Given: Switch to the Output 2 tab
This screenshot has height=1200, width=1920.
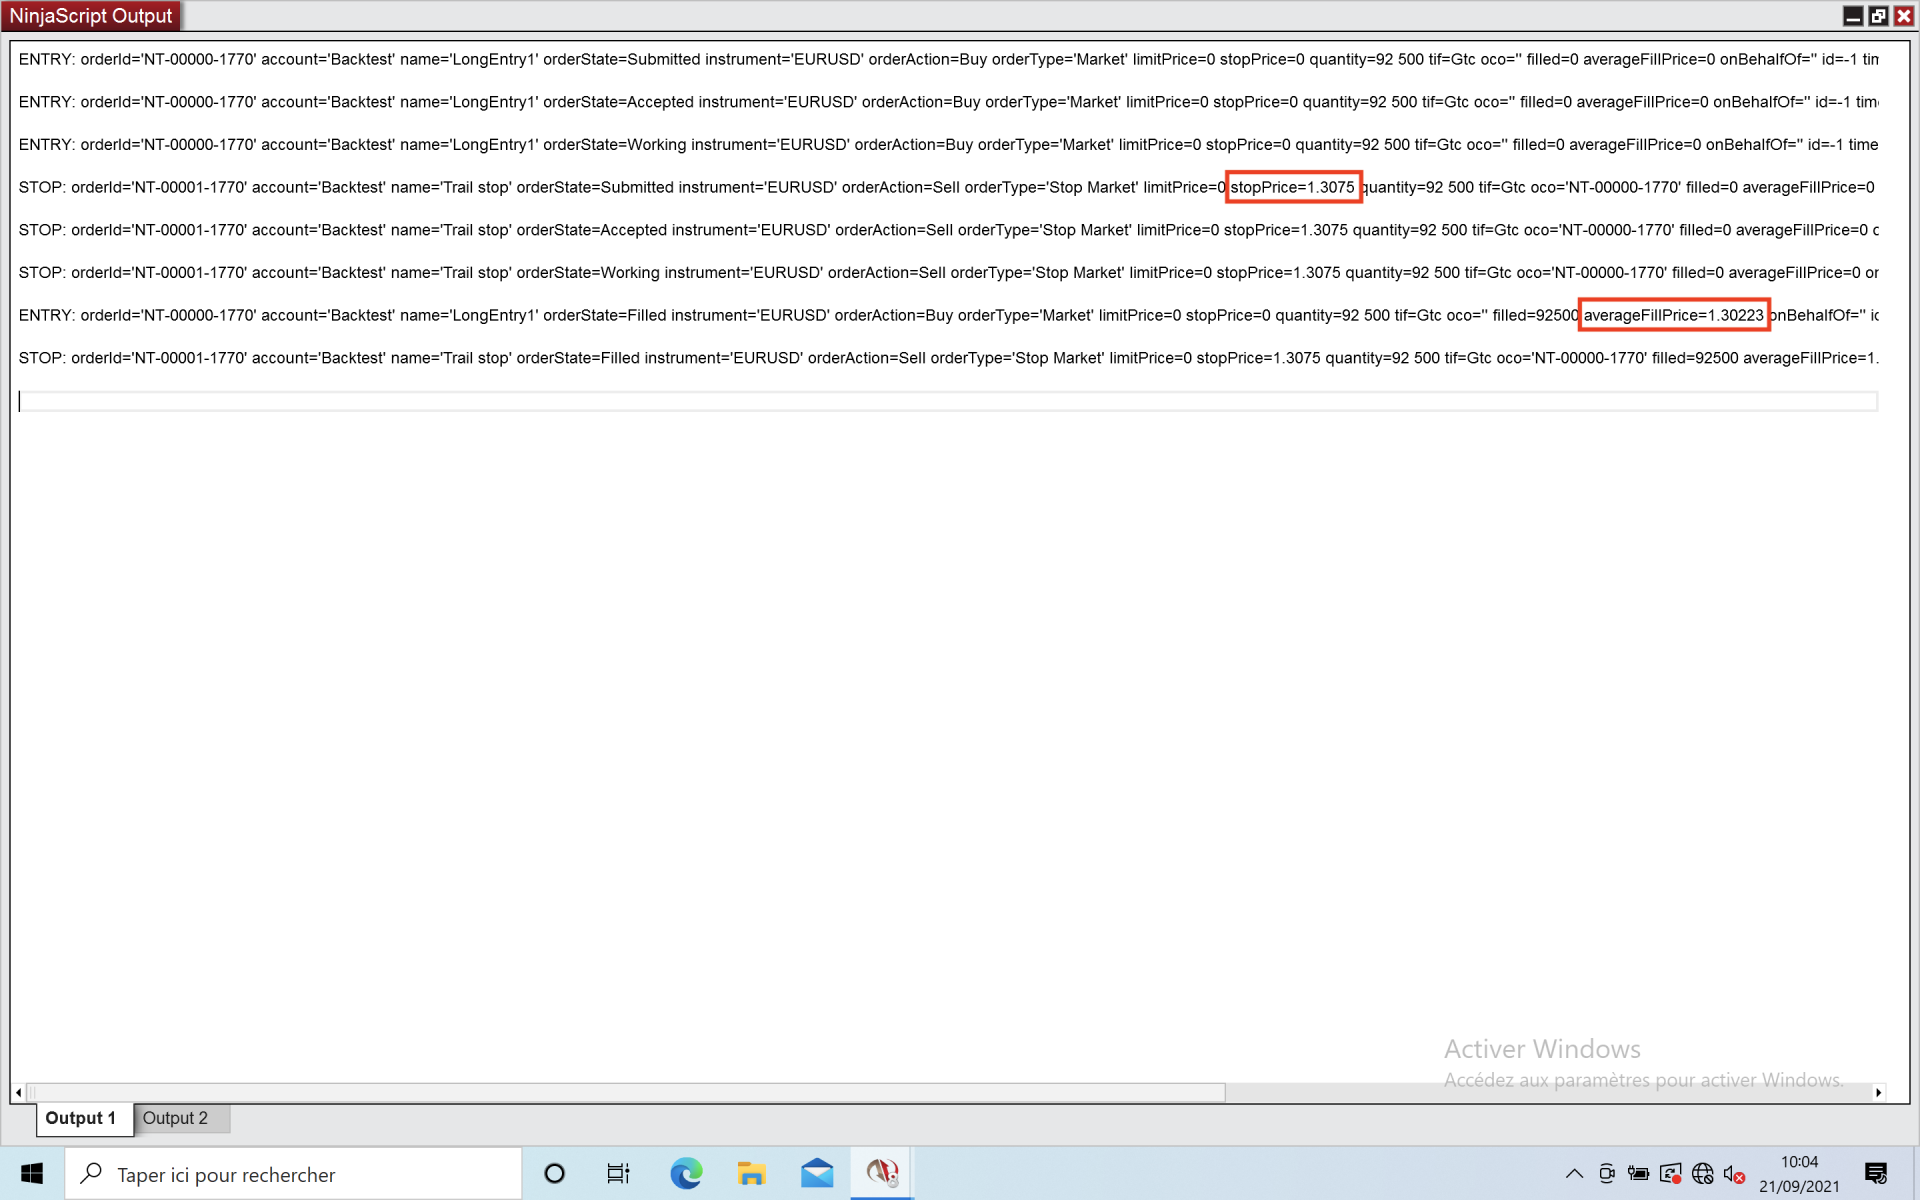Looking at the screenshot, I should (x=176, y=1118).
